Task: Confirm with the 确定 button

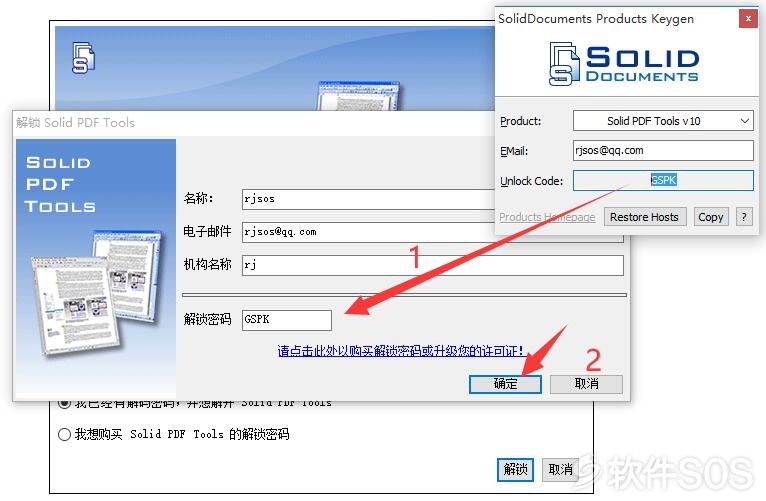Action: click(505, 384)
